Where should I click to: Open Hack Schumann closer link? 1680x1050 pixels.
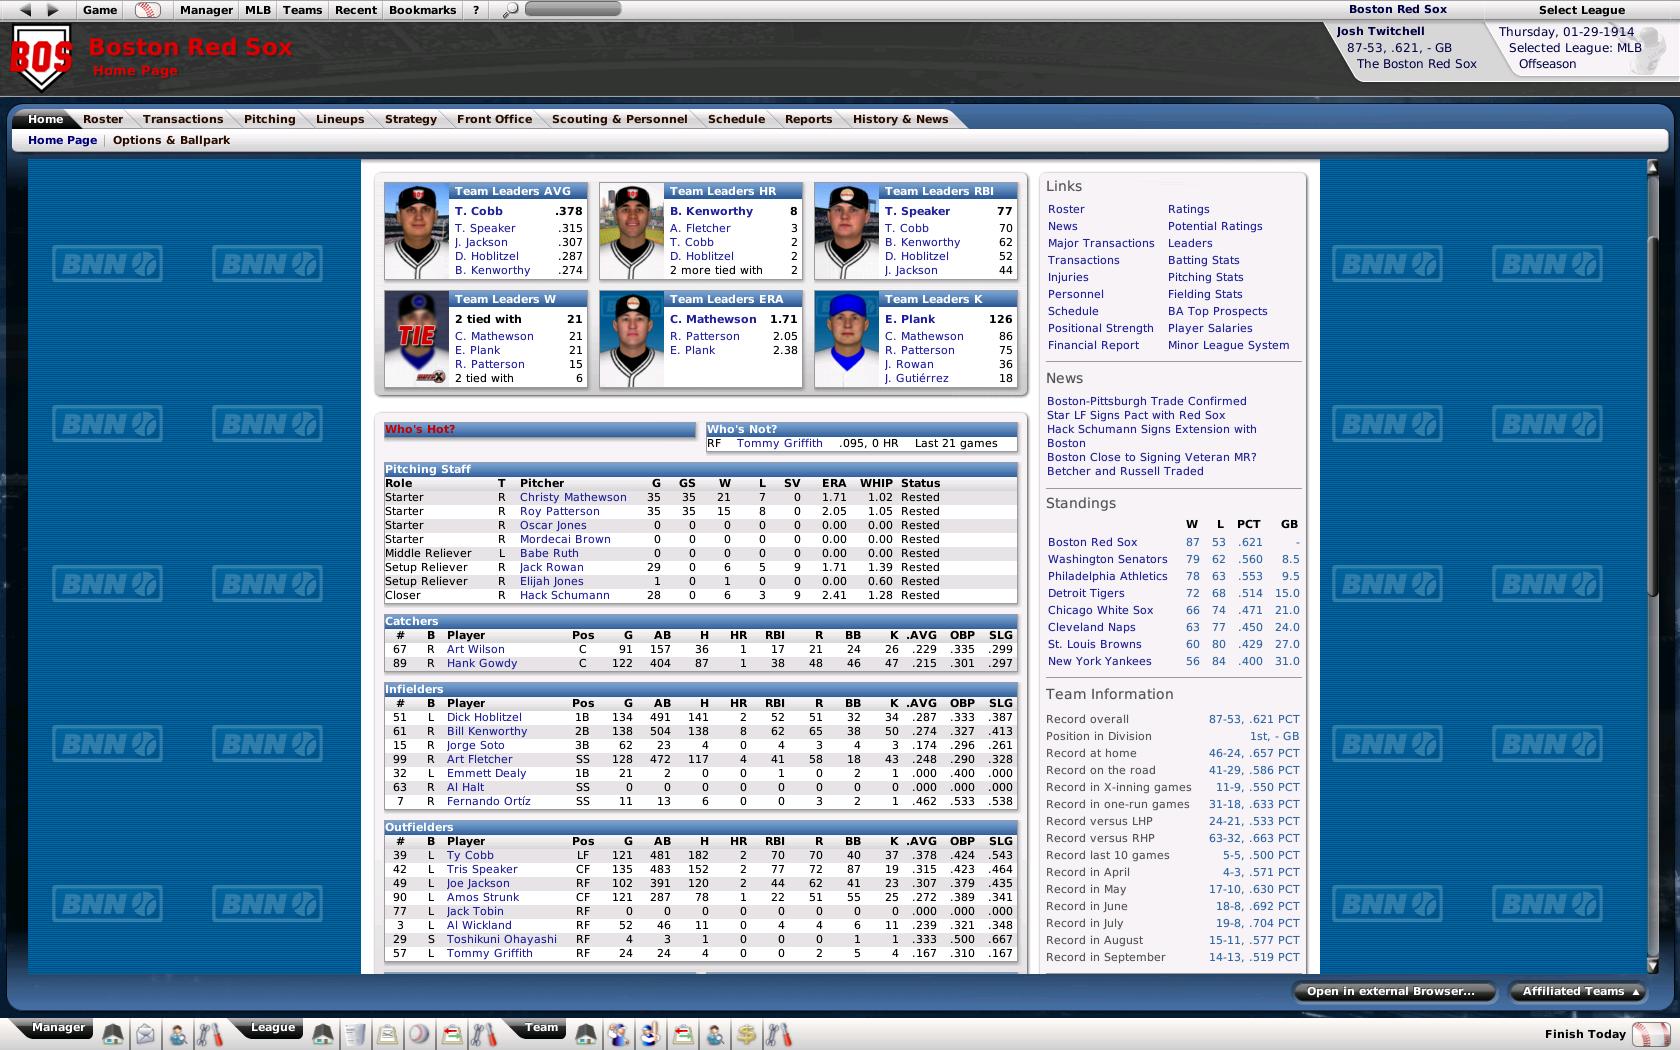pyautogui.click(x=564, y=595)
